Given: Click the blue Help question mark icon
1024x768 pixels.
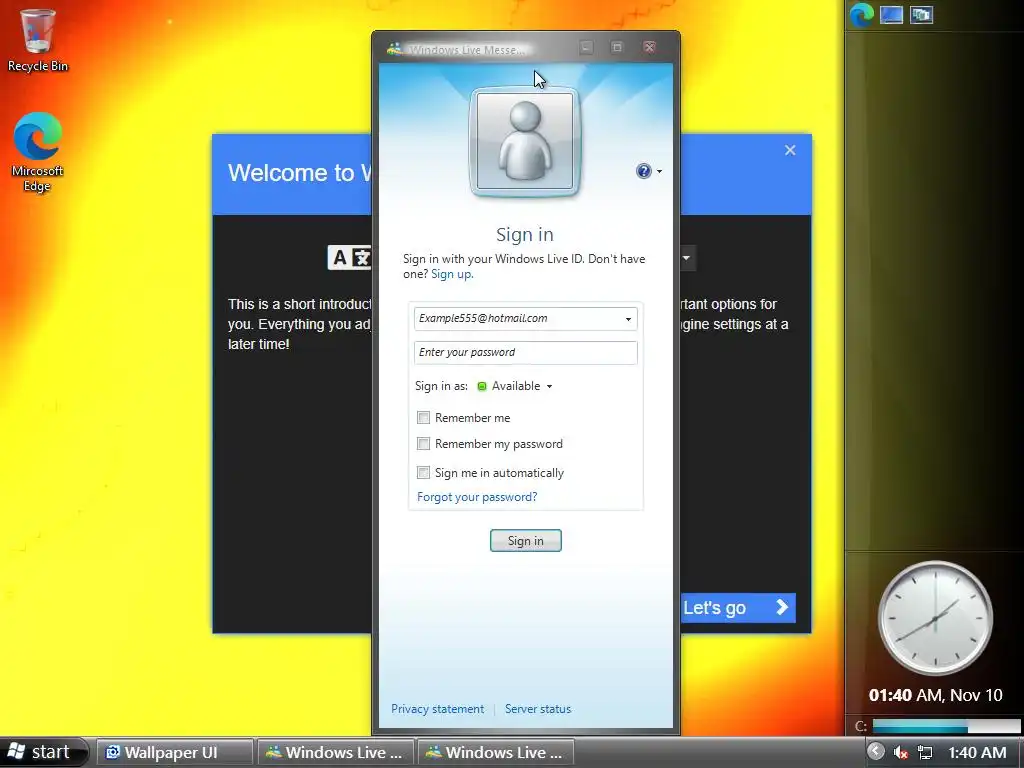Looking at the screenshot, I should pos(643,171).
